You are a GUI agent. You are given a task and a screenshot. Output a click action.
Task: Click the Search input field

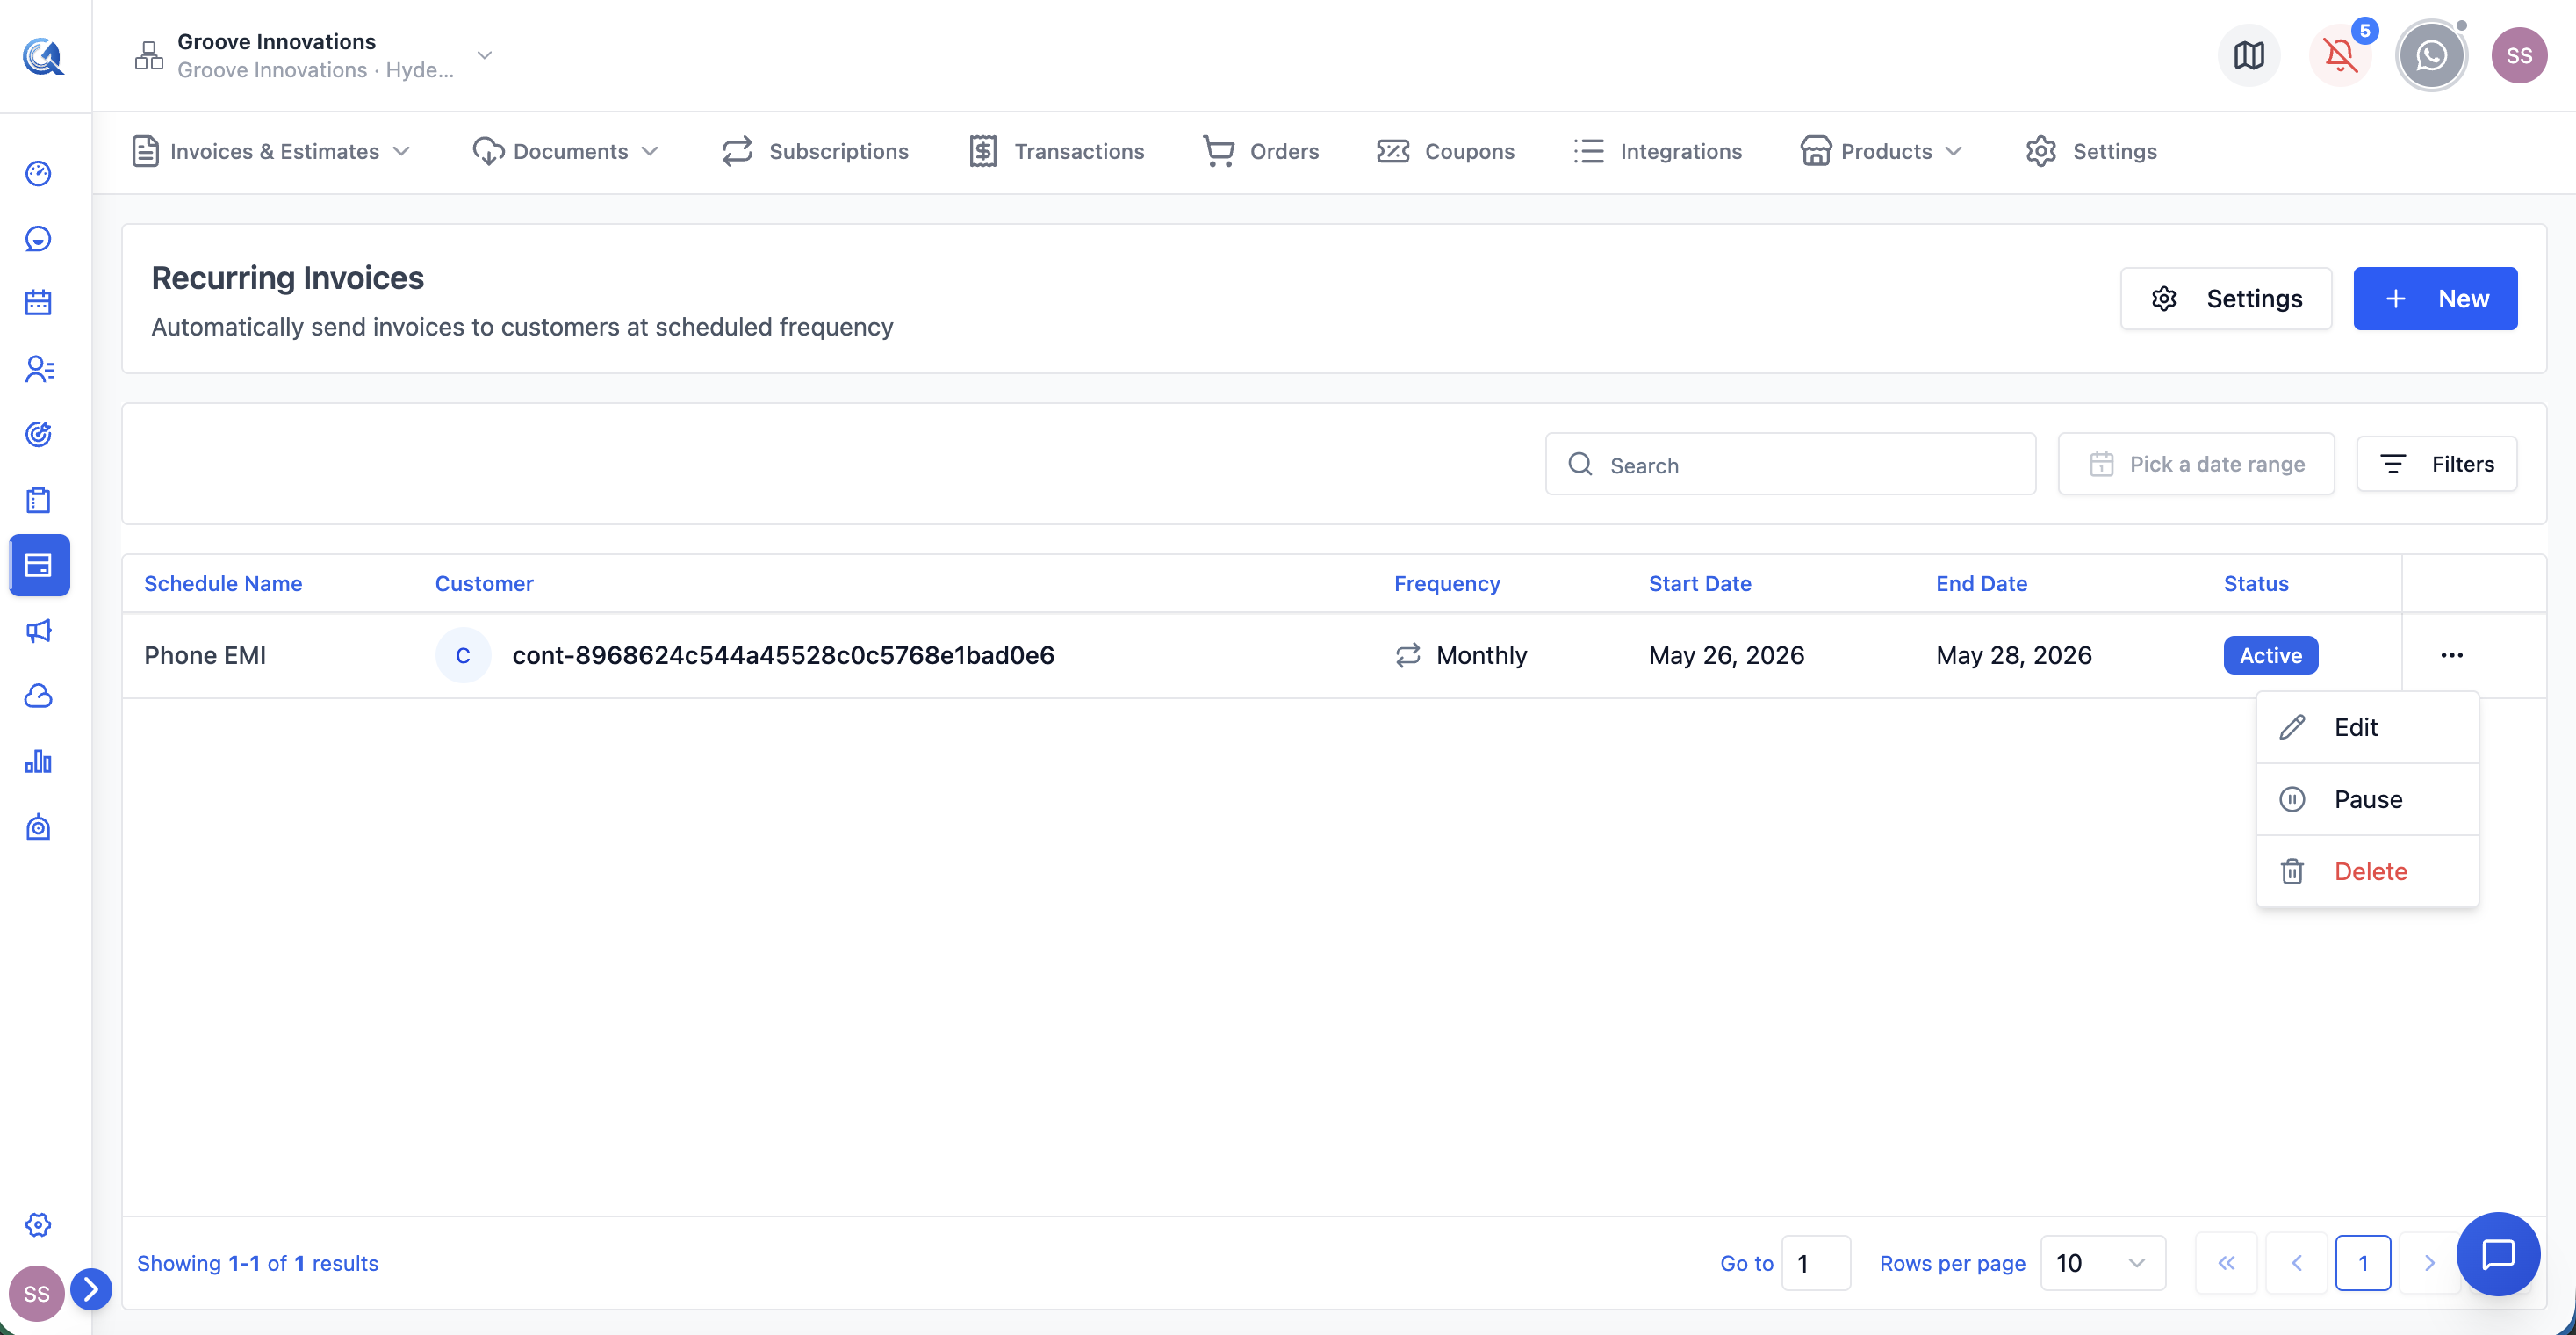(1790, 464)
